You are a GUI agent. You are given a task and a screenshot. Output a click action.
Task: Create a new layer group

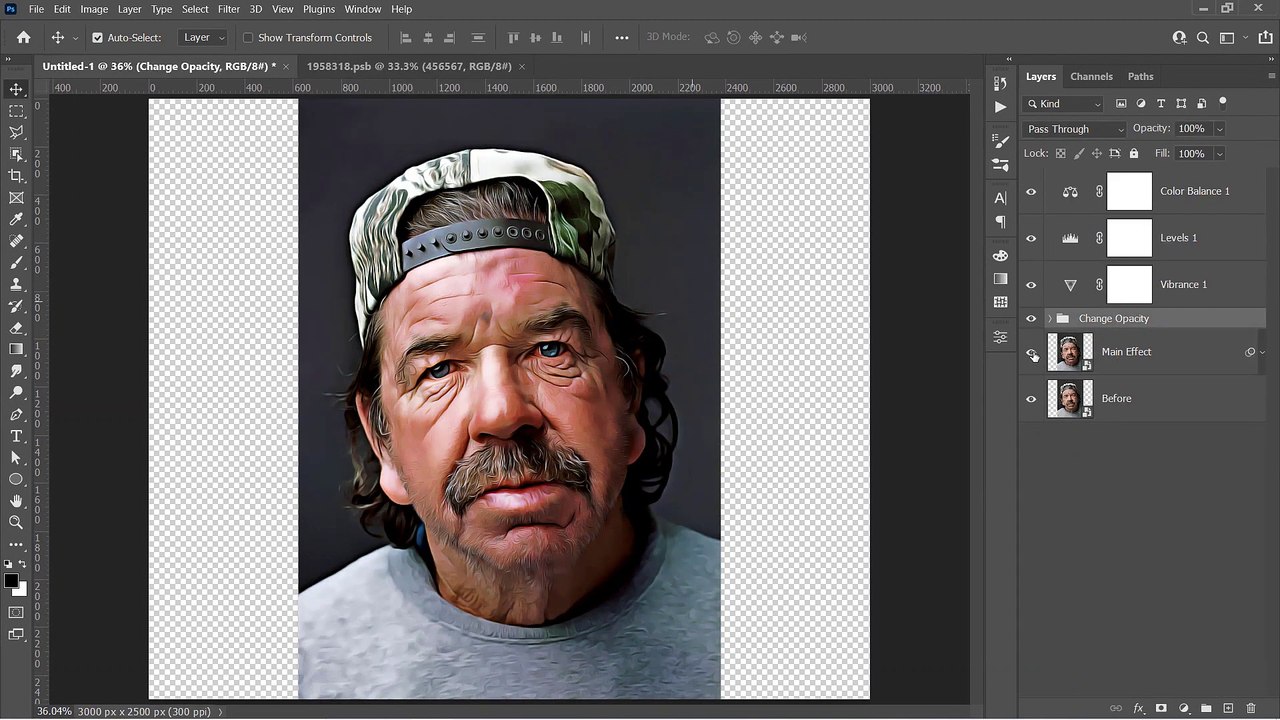pyautogui.click(x=1206, y=708)
